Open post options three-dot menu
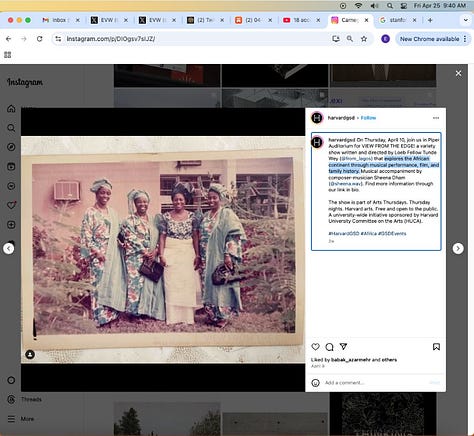 pyautogui.click(x=436, y=118)
